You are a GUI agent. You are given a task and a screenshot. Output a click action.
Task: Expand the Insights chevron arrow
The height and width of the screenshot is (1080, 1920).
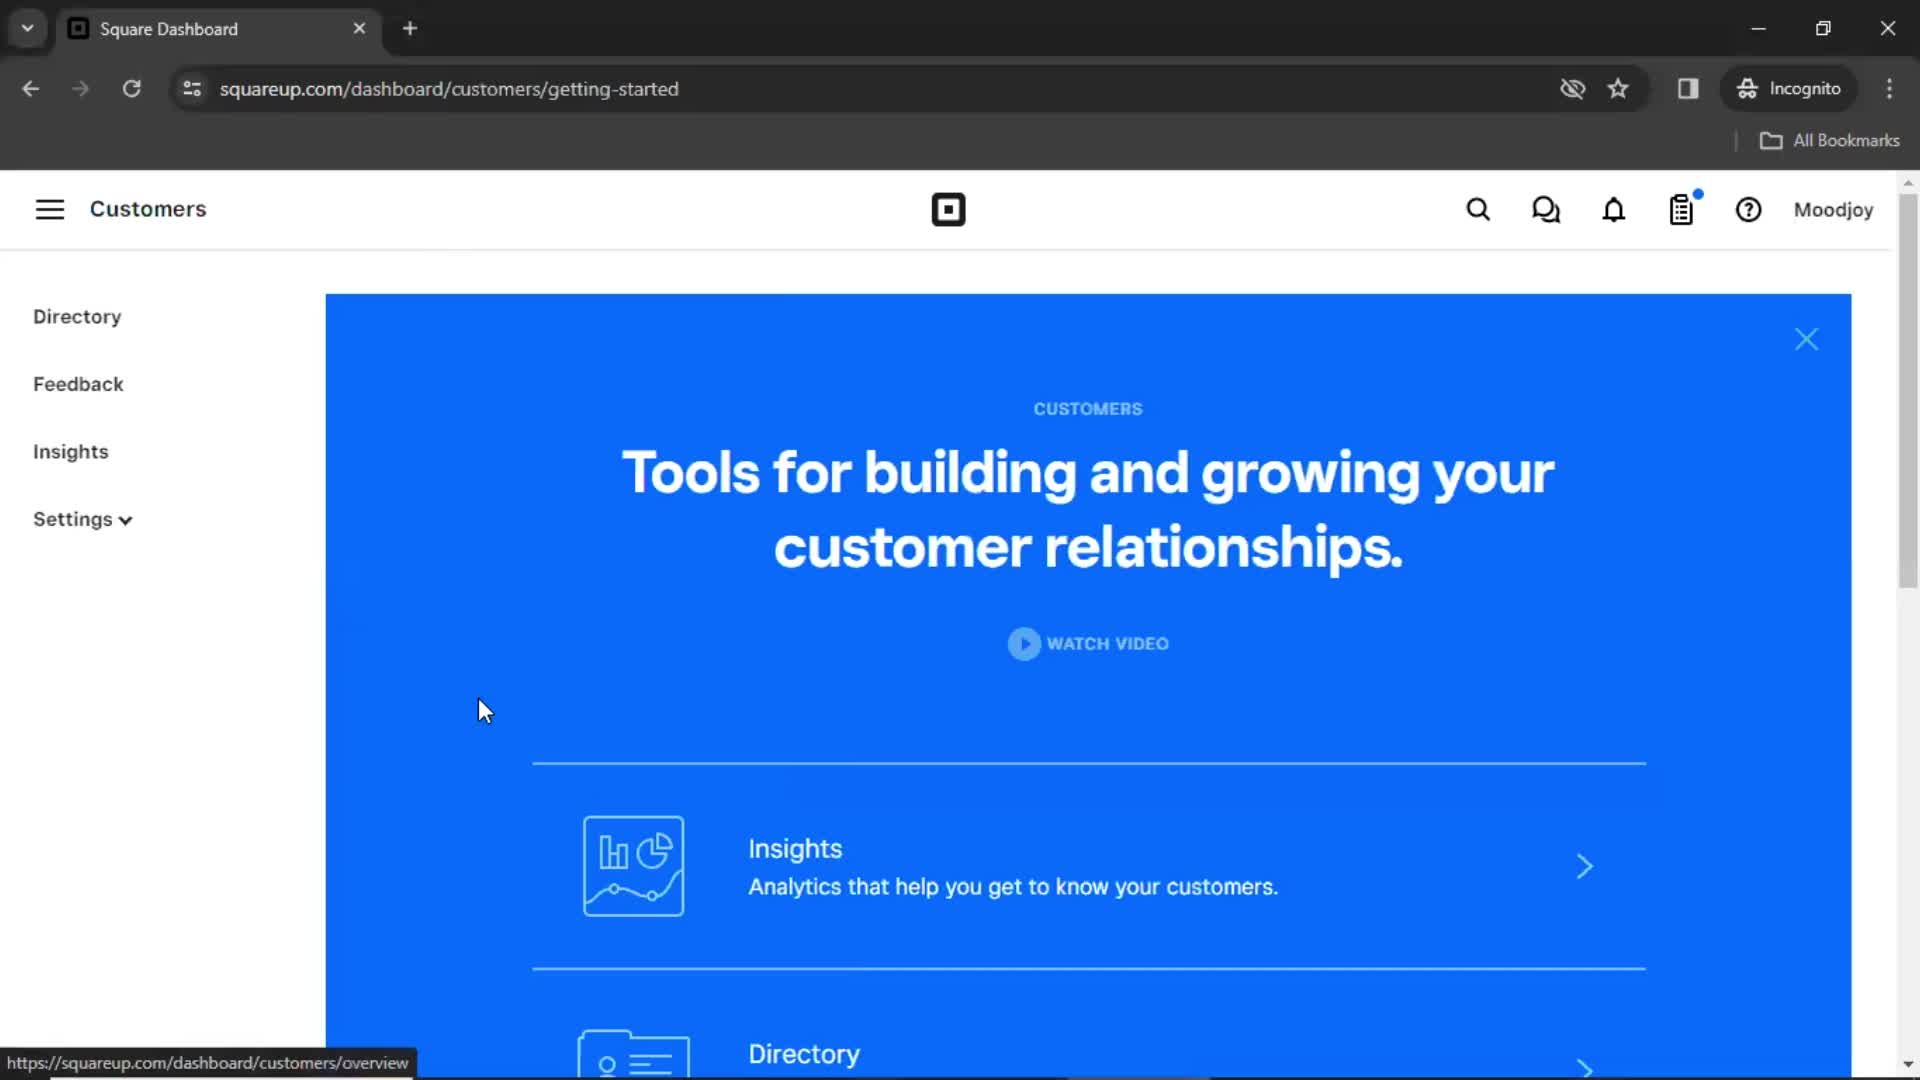(x=1584, y=865)
